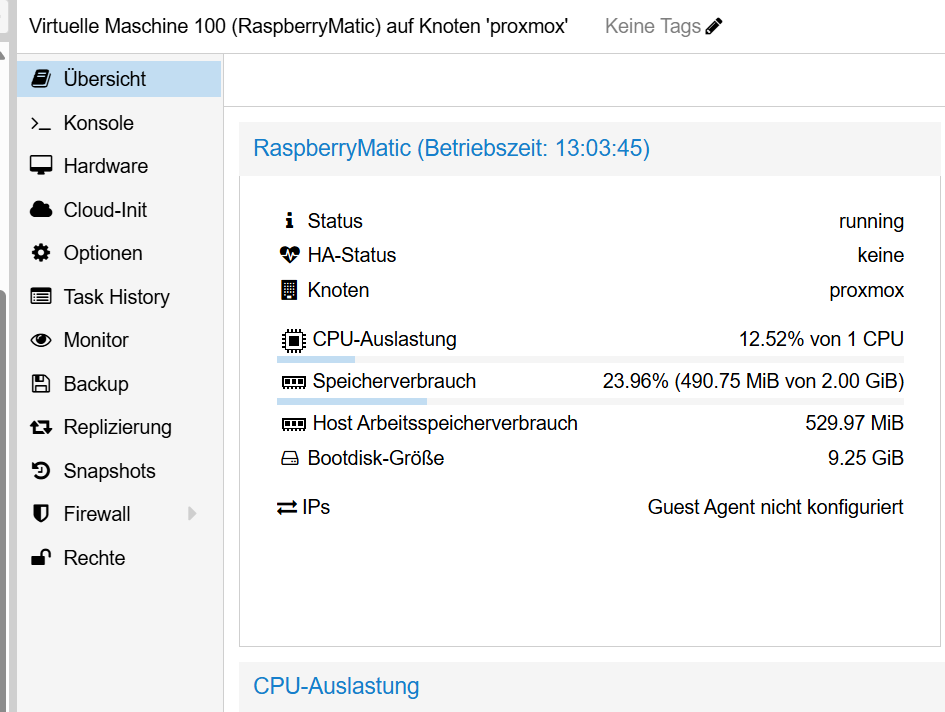Click the Firewall shield icon

[x=41, y=514]
